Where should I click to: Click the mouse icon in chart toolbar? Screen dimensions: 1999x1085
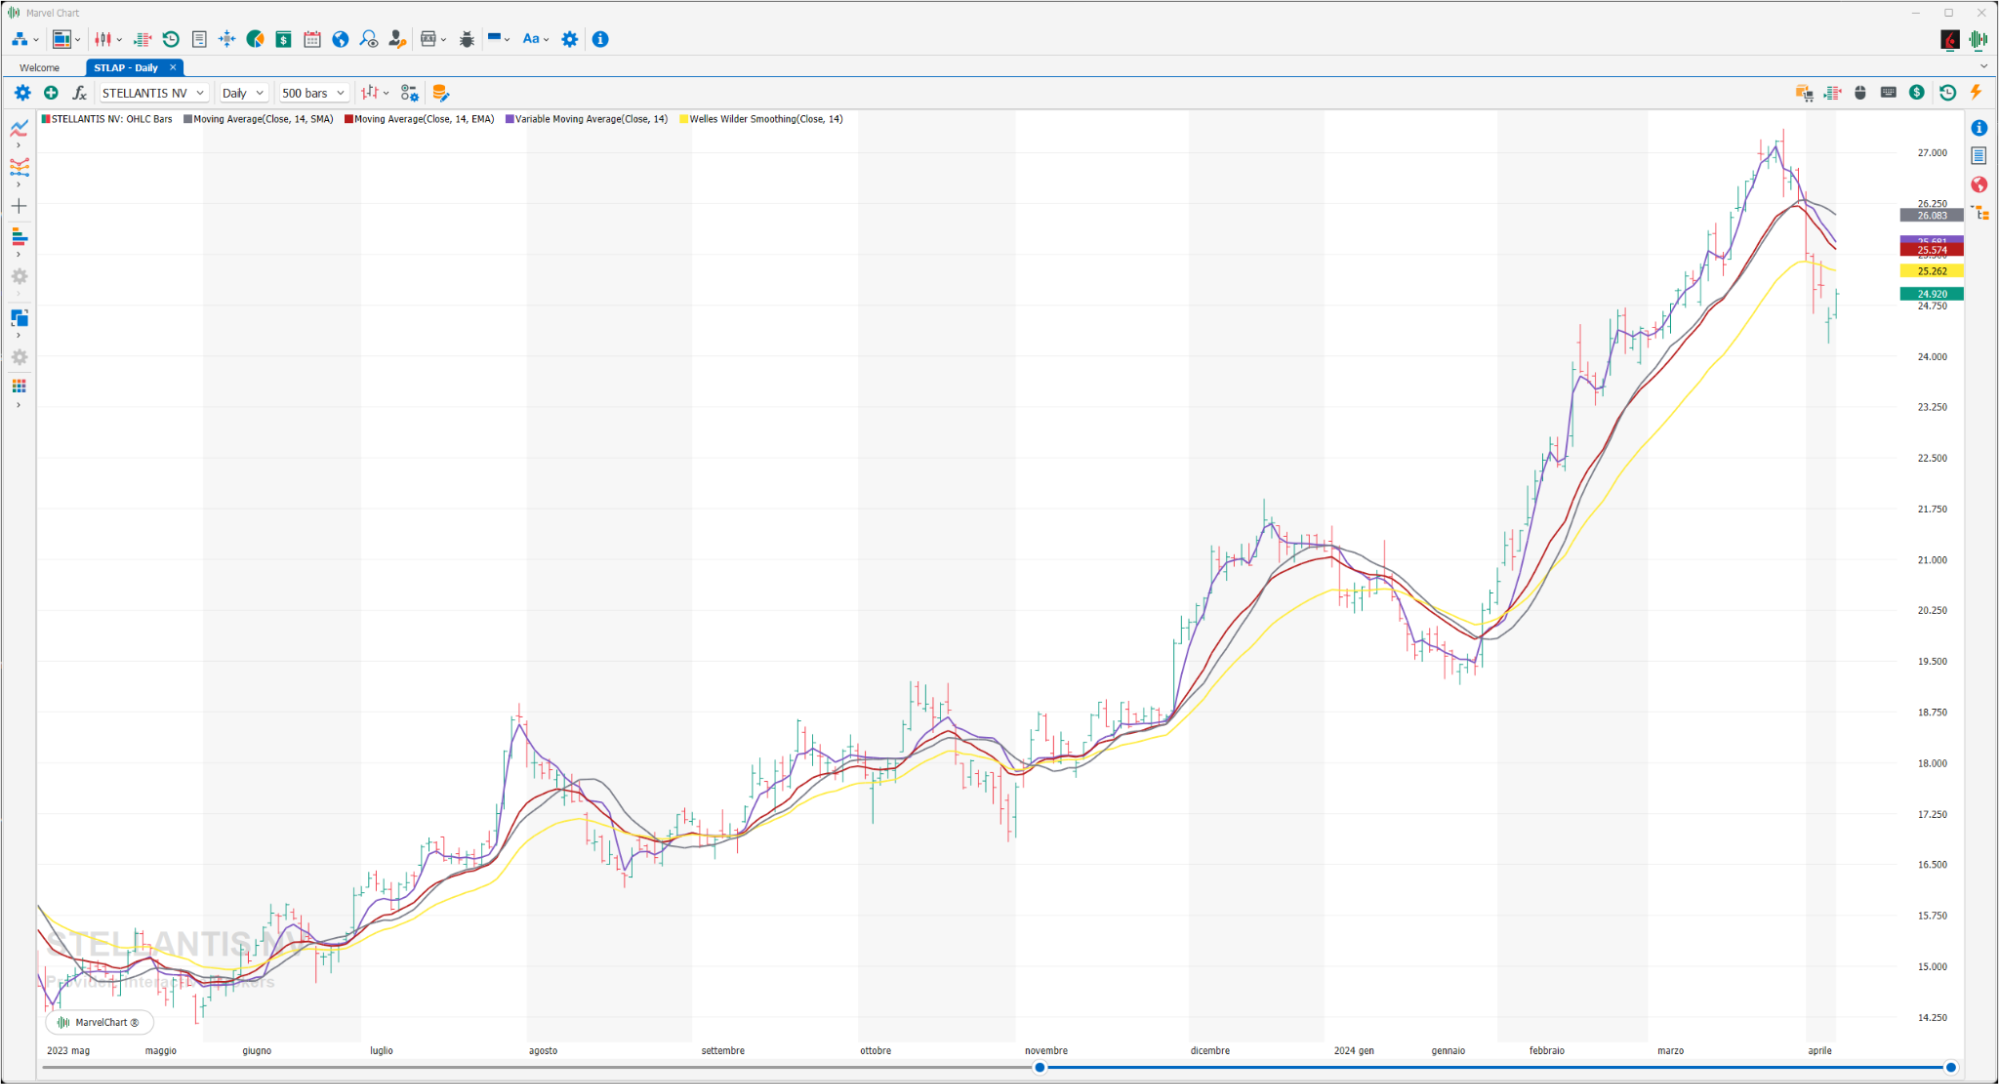1860,92
